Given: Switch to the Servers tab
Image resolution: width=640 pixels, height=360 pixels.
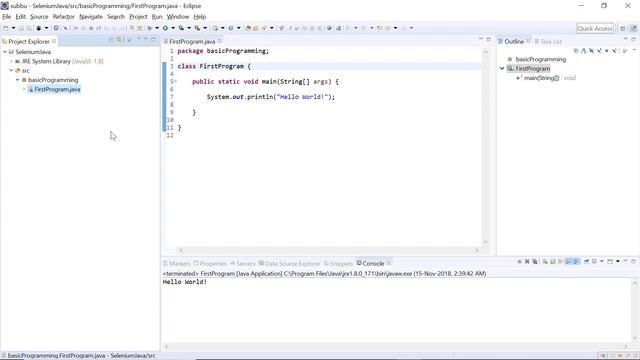Looking at the screenshot, I should [242, 264].
